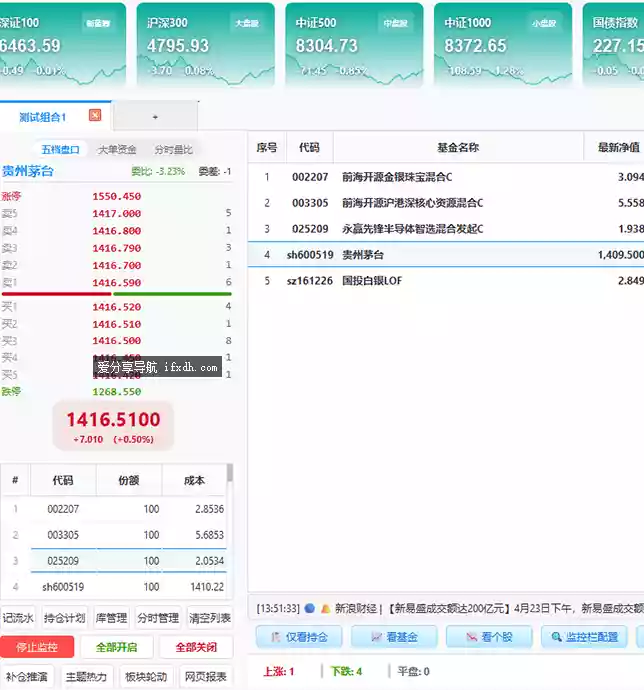Screen dimensions: 644x690
Task: Select row 前海开源金银珠宝混合C
Action: [446, 177]
